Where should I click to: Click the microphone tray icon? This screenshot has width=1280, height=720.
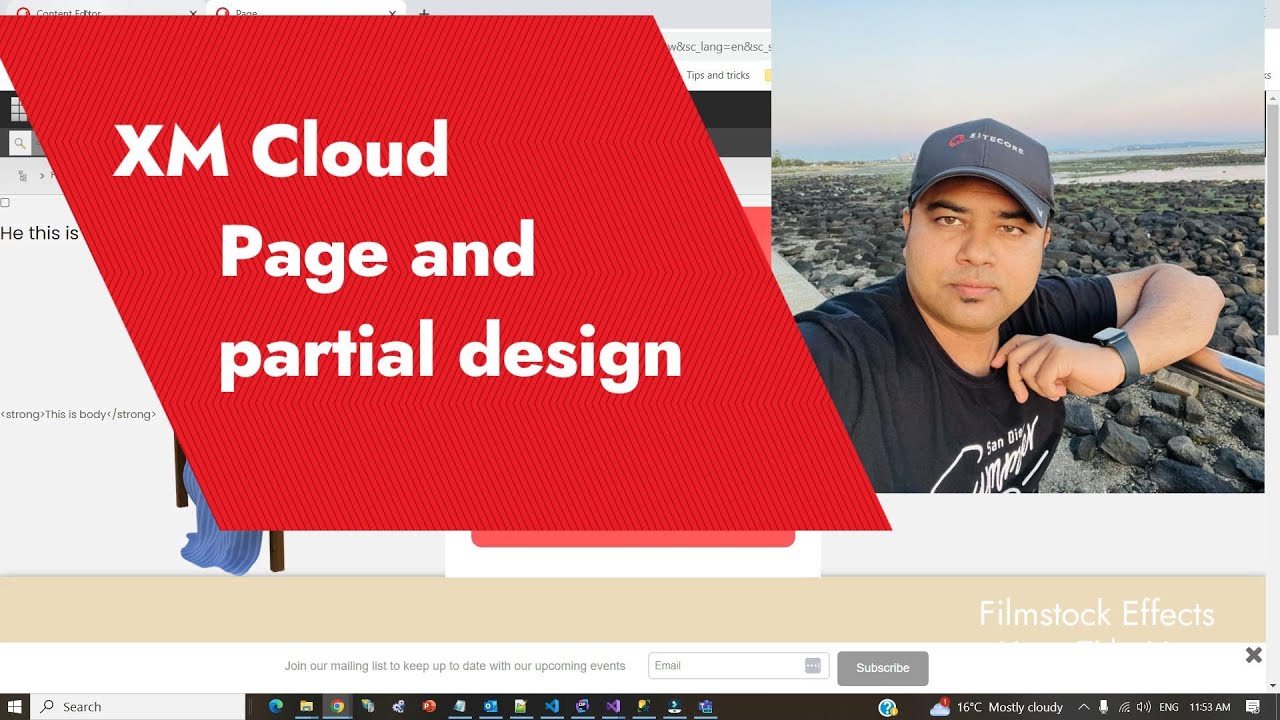coord(1103,707)
